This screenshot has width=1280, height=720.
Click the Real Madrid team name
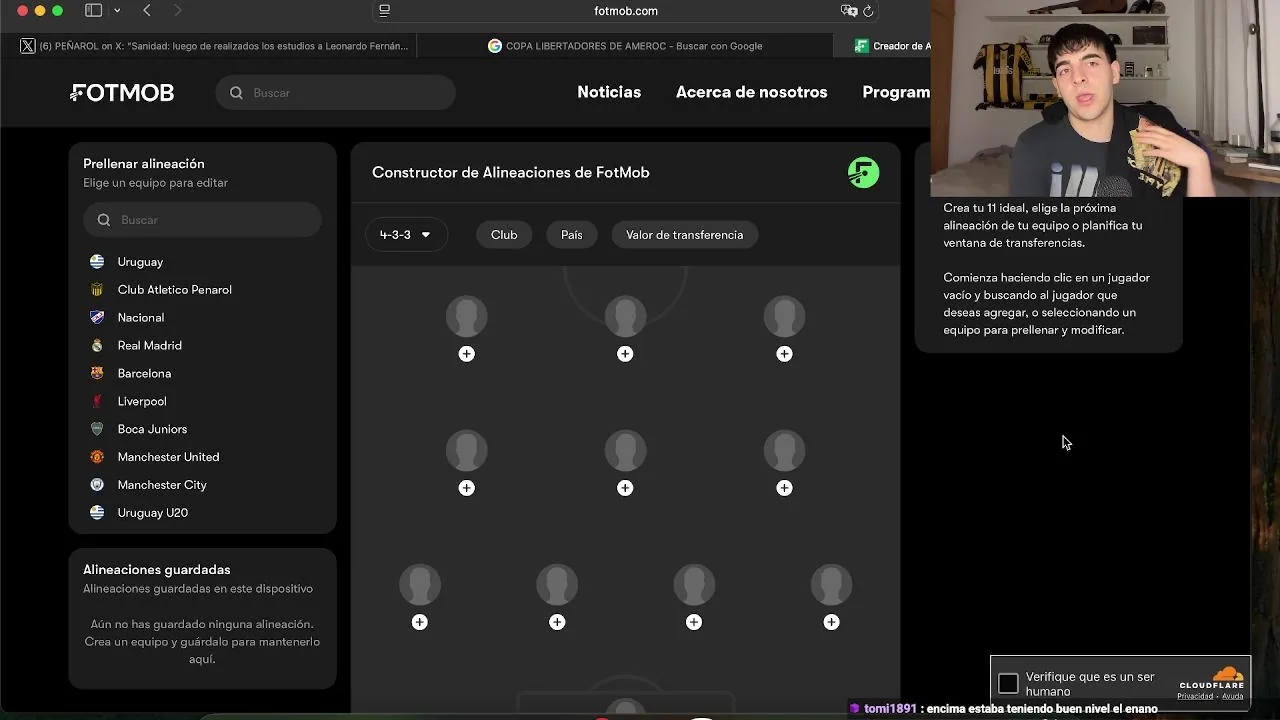(150, 346)
